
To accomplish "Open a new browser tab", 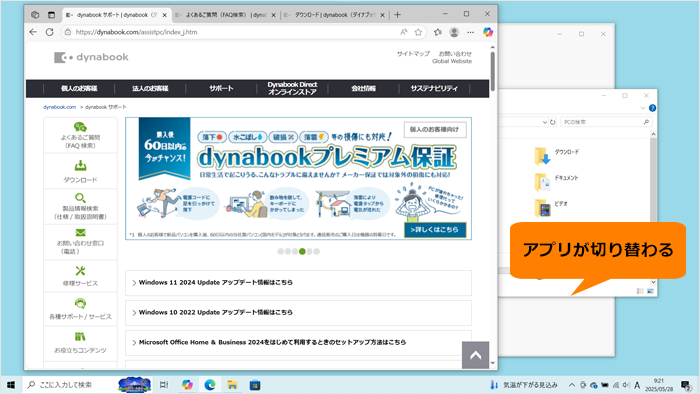I will (x=397, y=15).
